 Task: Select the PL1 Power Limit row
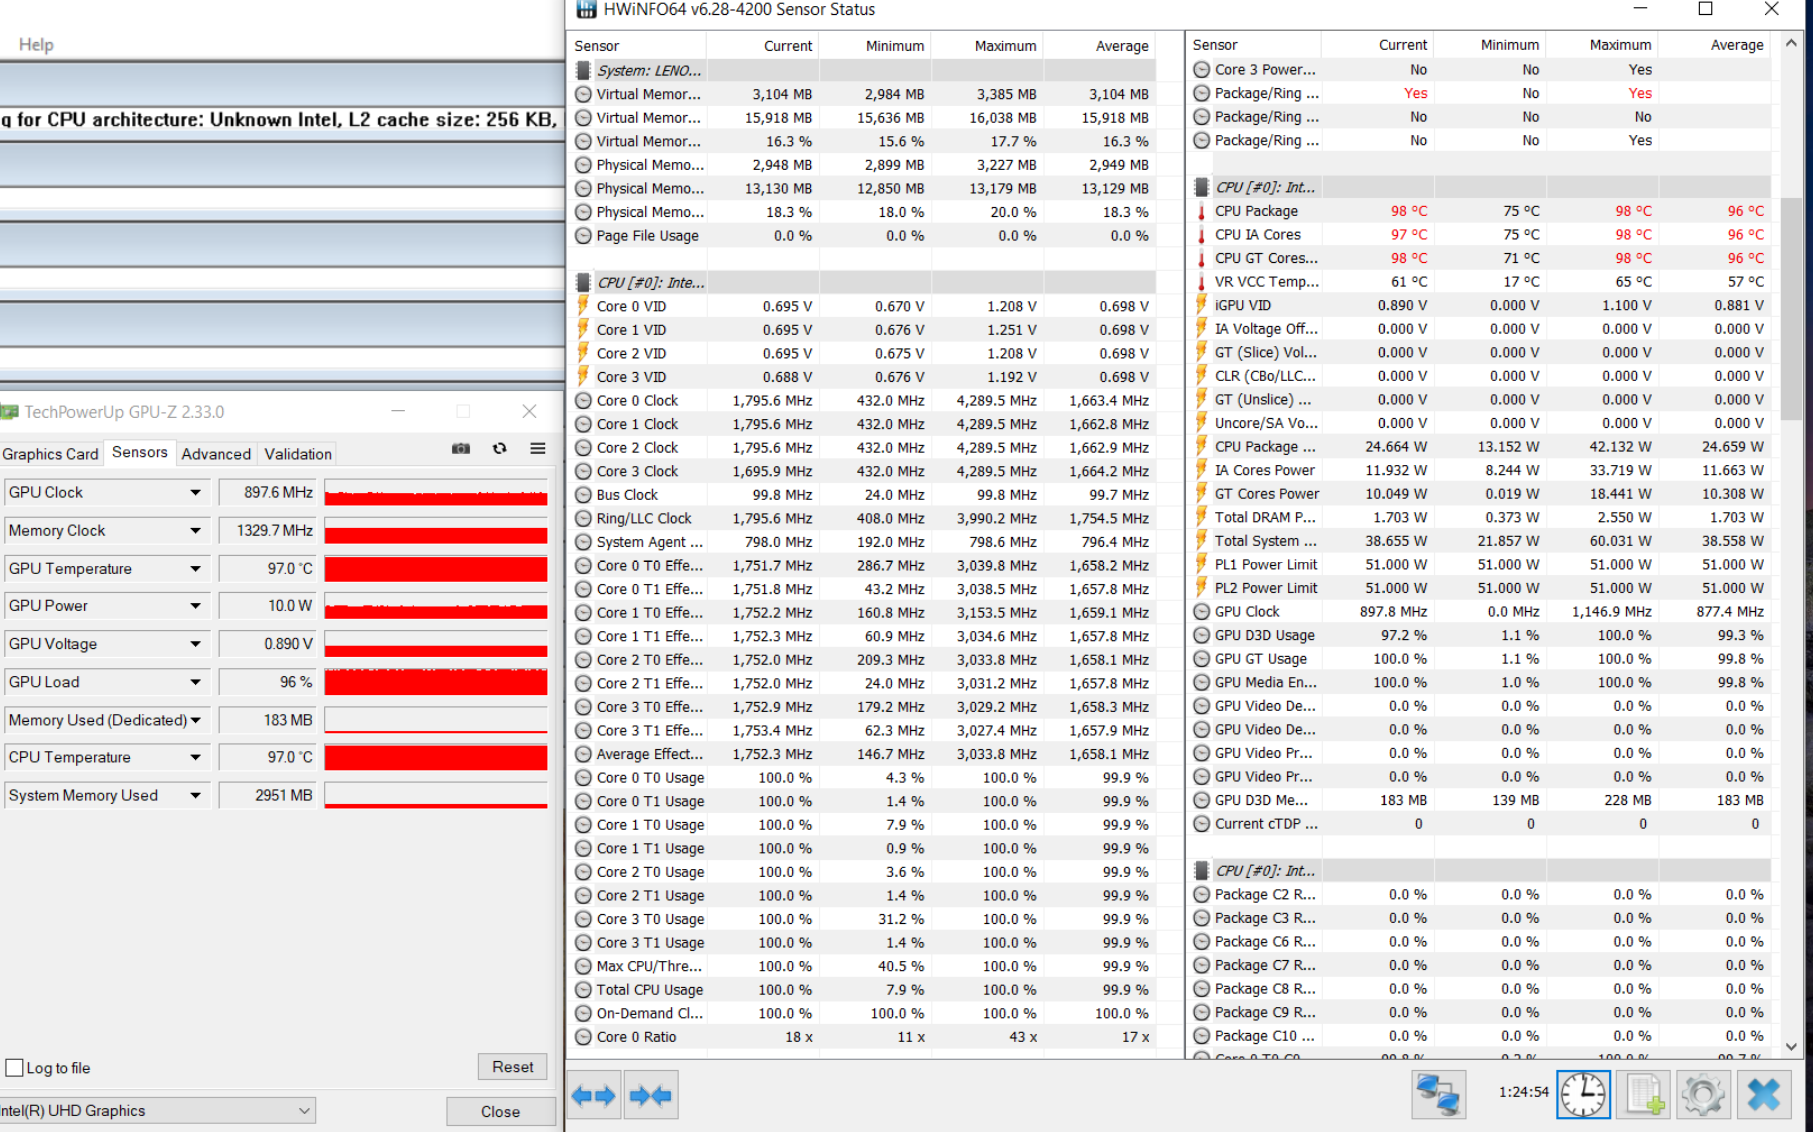click(1480, 565)
